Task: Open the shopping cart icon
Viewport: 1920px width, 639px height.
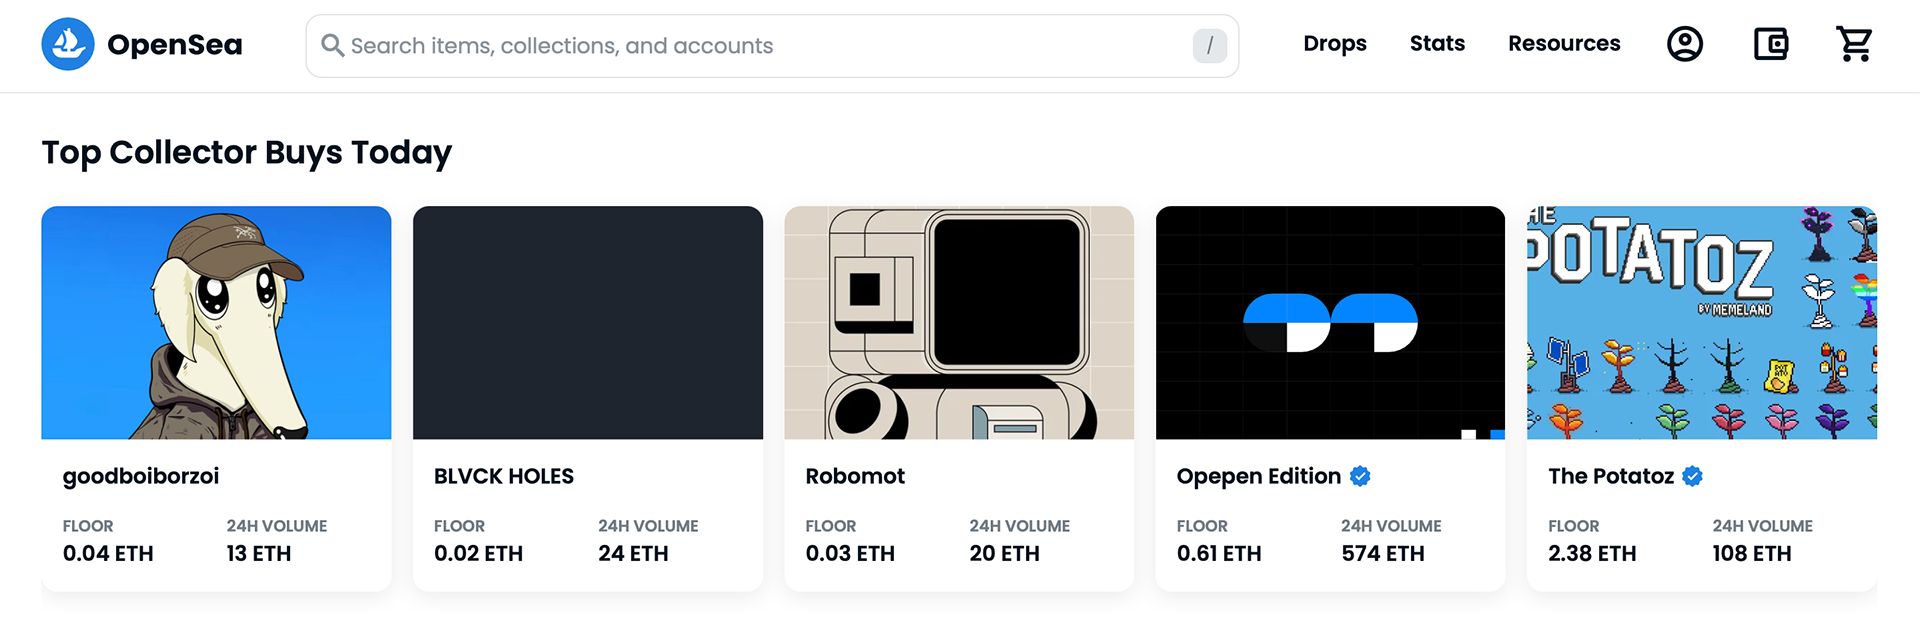Action: pos(1854,44)
